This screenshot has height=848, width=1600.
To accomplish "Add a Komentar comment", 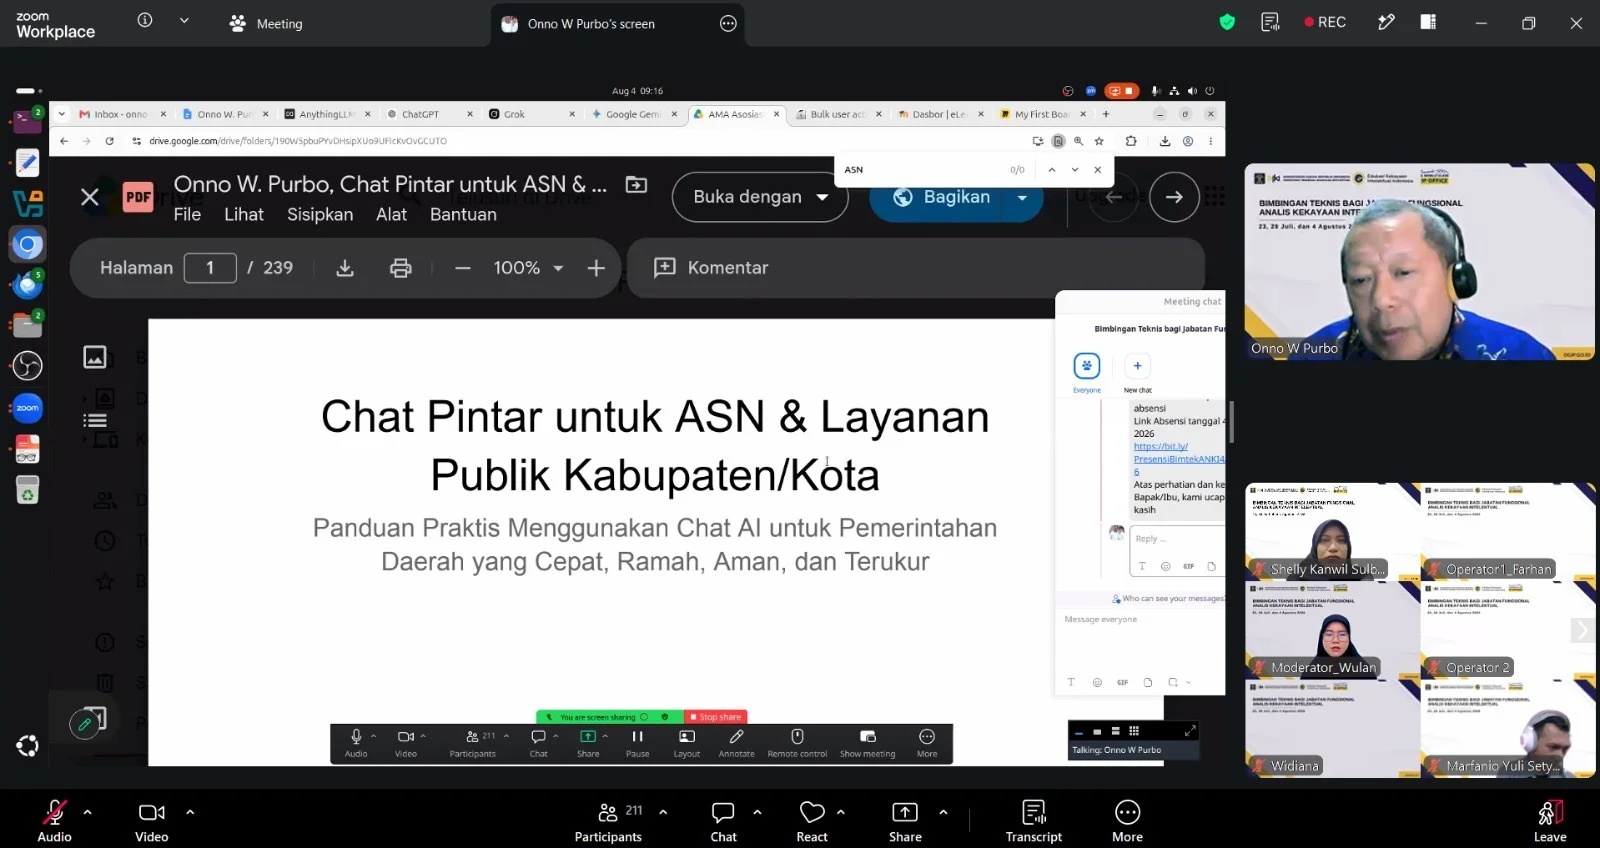I will coord(711,268).
